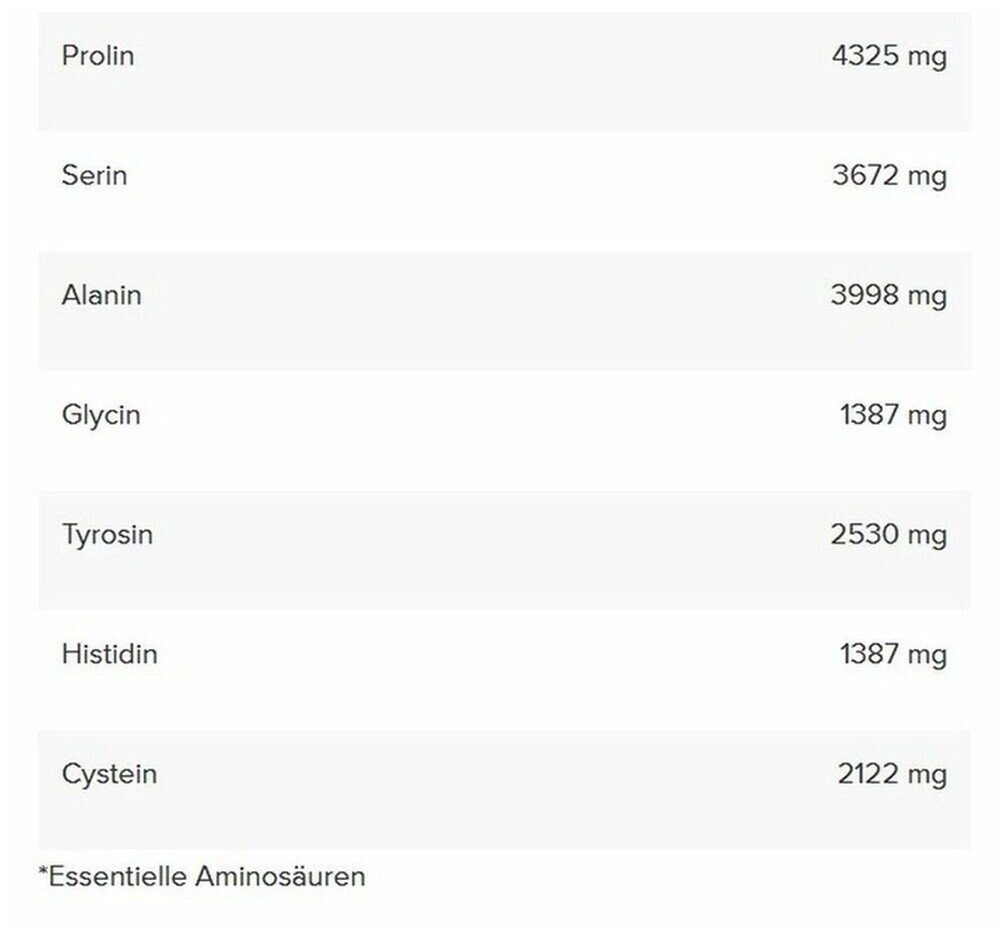The height and width of the screenshot is (928, 1000).
Task: Select the Serin amino acid label
Action: click(x=94, y=176)
